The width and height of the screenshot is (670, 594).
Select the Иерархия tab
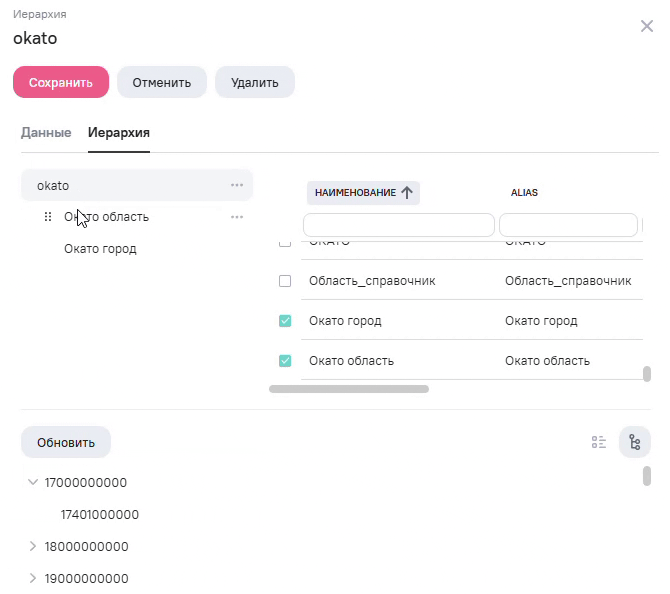coord(119,133)
